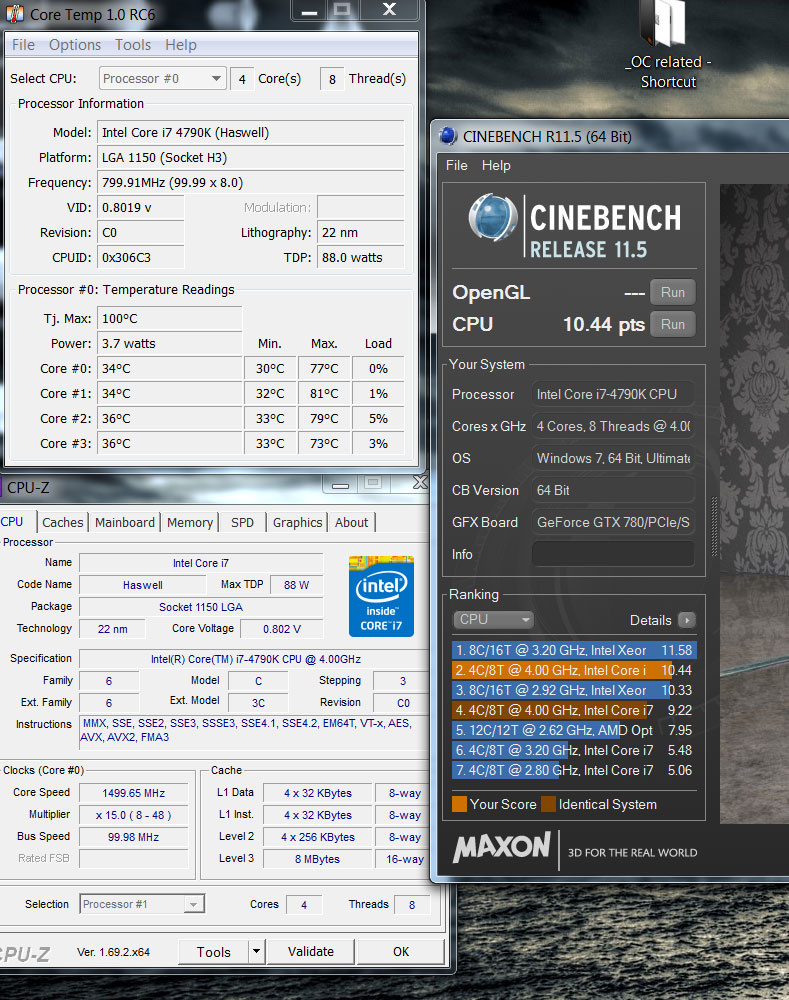This screenshot has height=1000, width=789.
Task: Click the Model field Intel Core i7 4790K
Action: [251, 133]
